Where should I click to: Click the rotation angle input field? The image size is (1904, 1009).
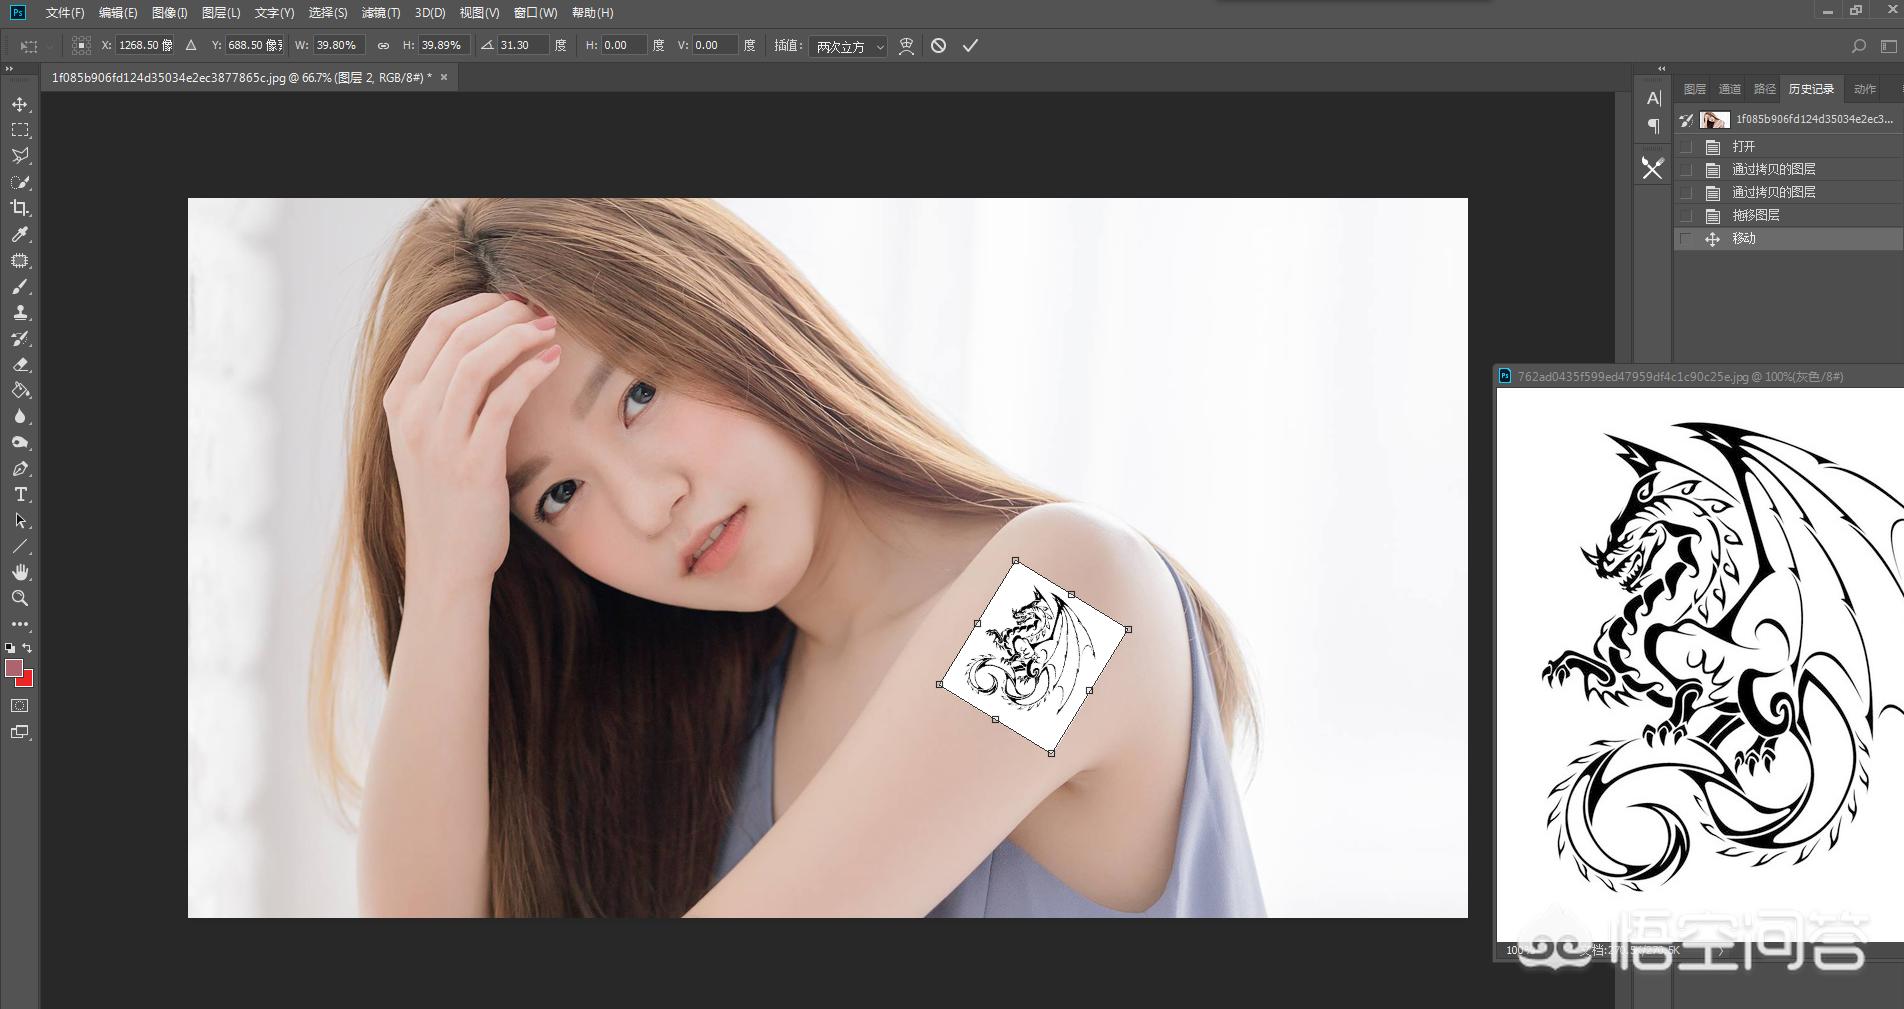coord(522,46)
